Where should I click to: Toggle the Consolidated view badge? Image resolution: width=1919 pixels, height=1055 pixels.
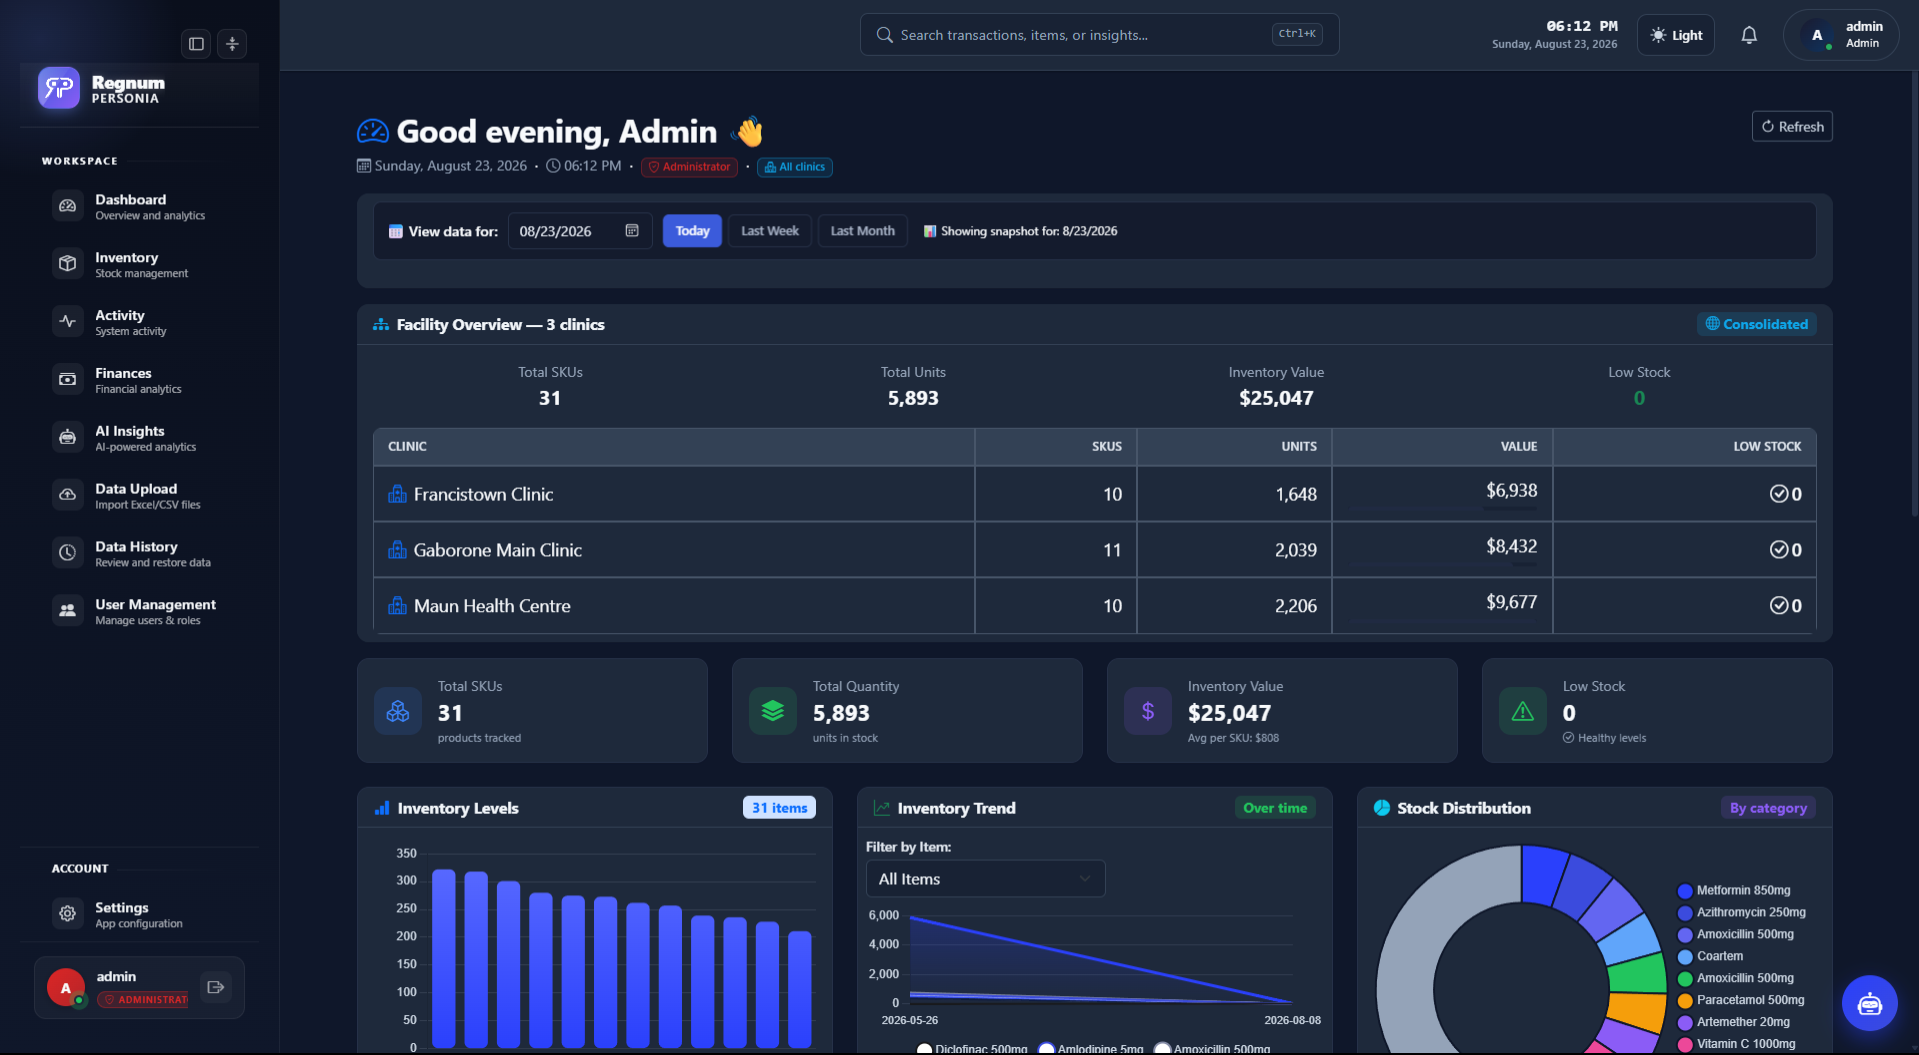1757,324
